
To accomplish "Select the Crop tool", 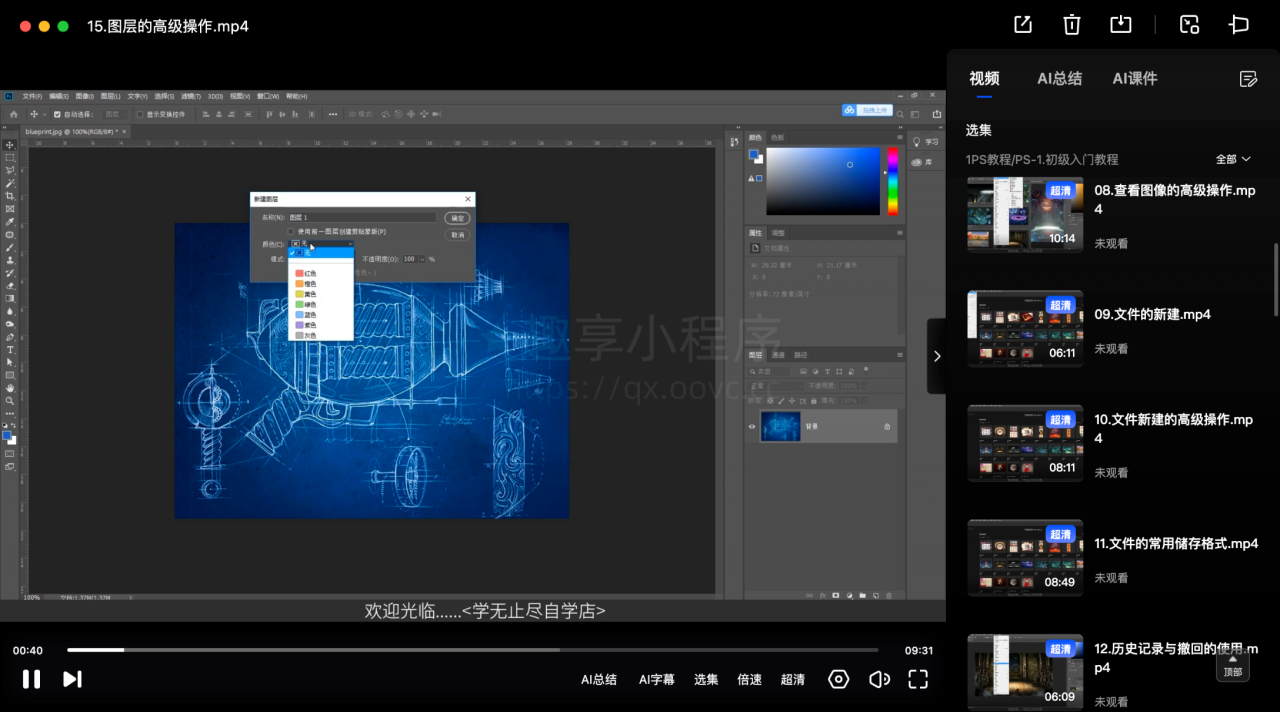I will pyautogui.click(x=10, y=196).
